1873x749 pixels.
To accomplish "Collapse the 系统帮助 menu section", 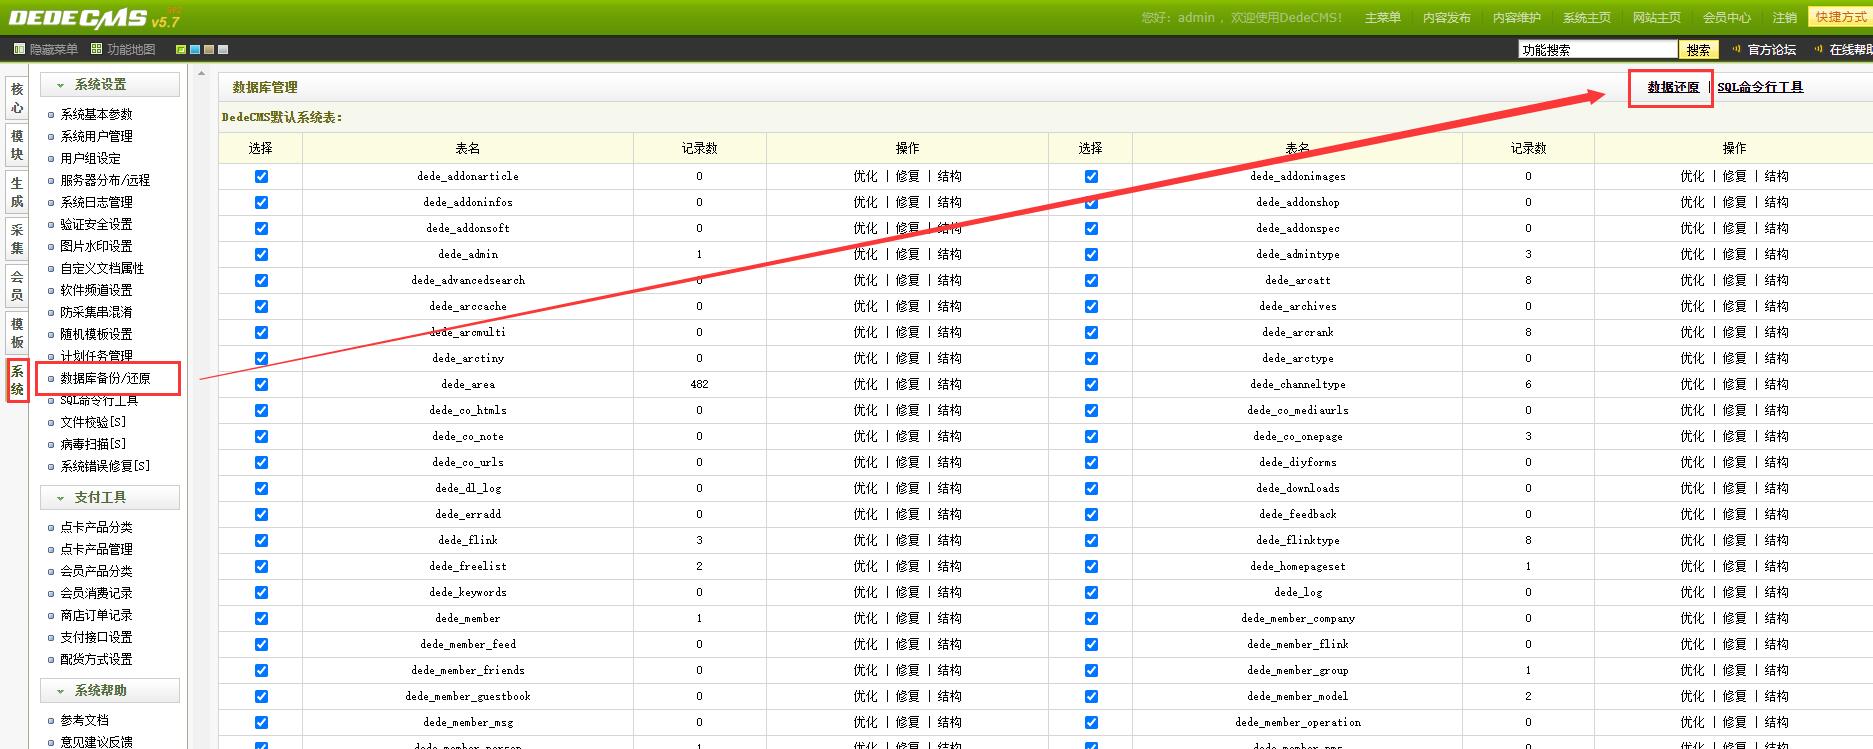I will click(61, 691).
